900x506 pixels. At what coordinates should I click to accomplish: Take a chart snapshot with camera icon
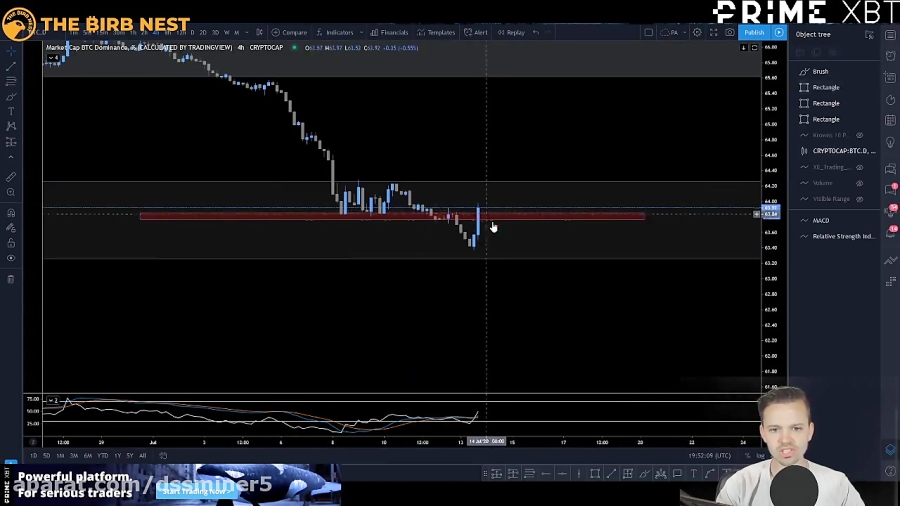coord(730,33)
